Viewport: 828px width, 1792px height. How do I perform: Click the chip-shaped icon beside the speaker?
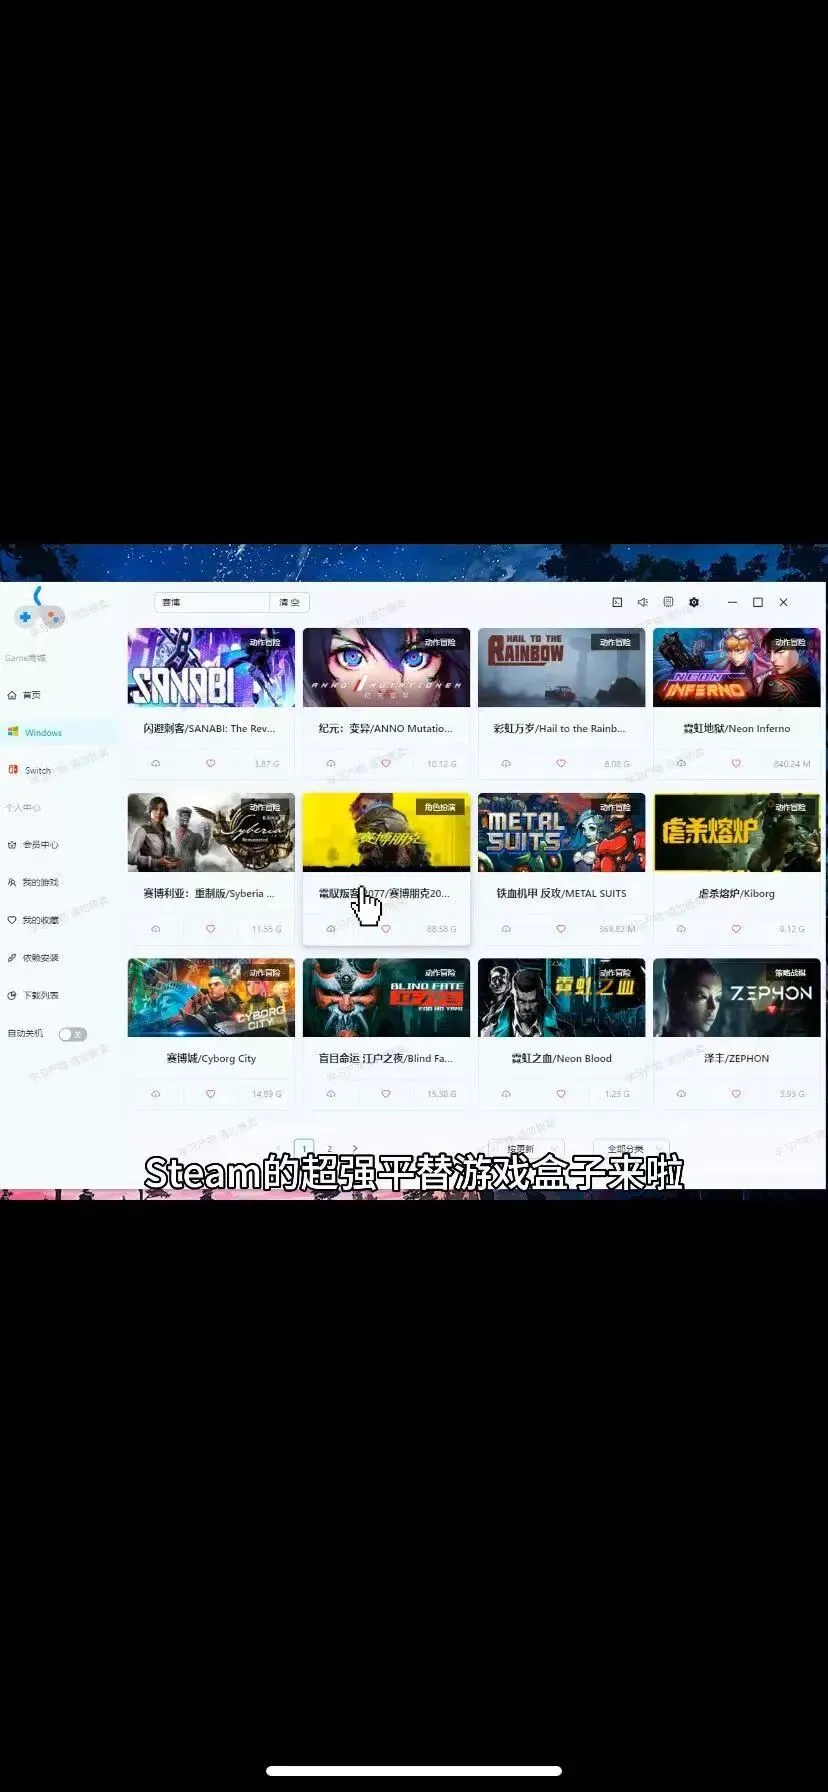(x=668, y=602)
